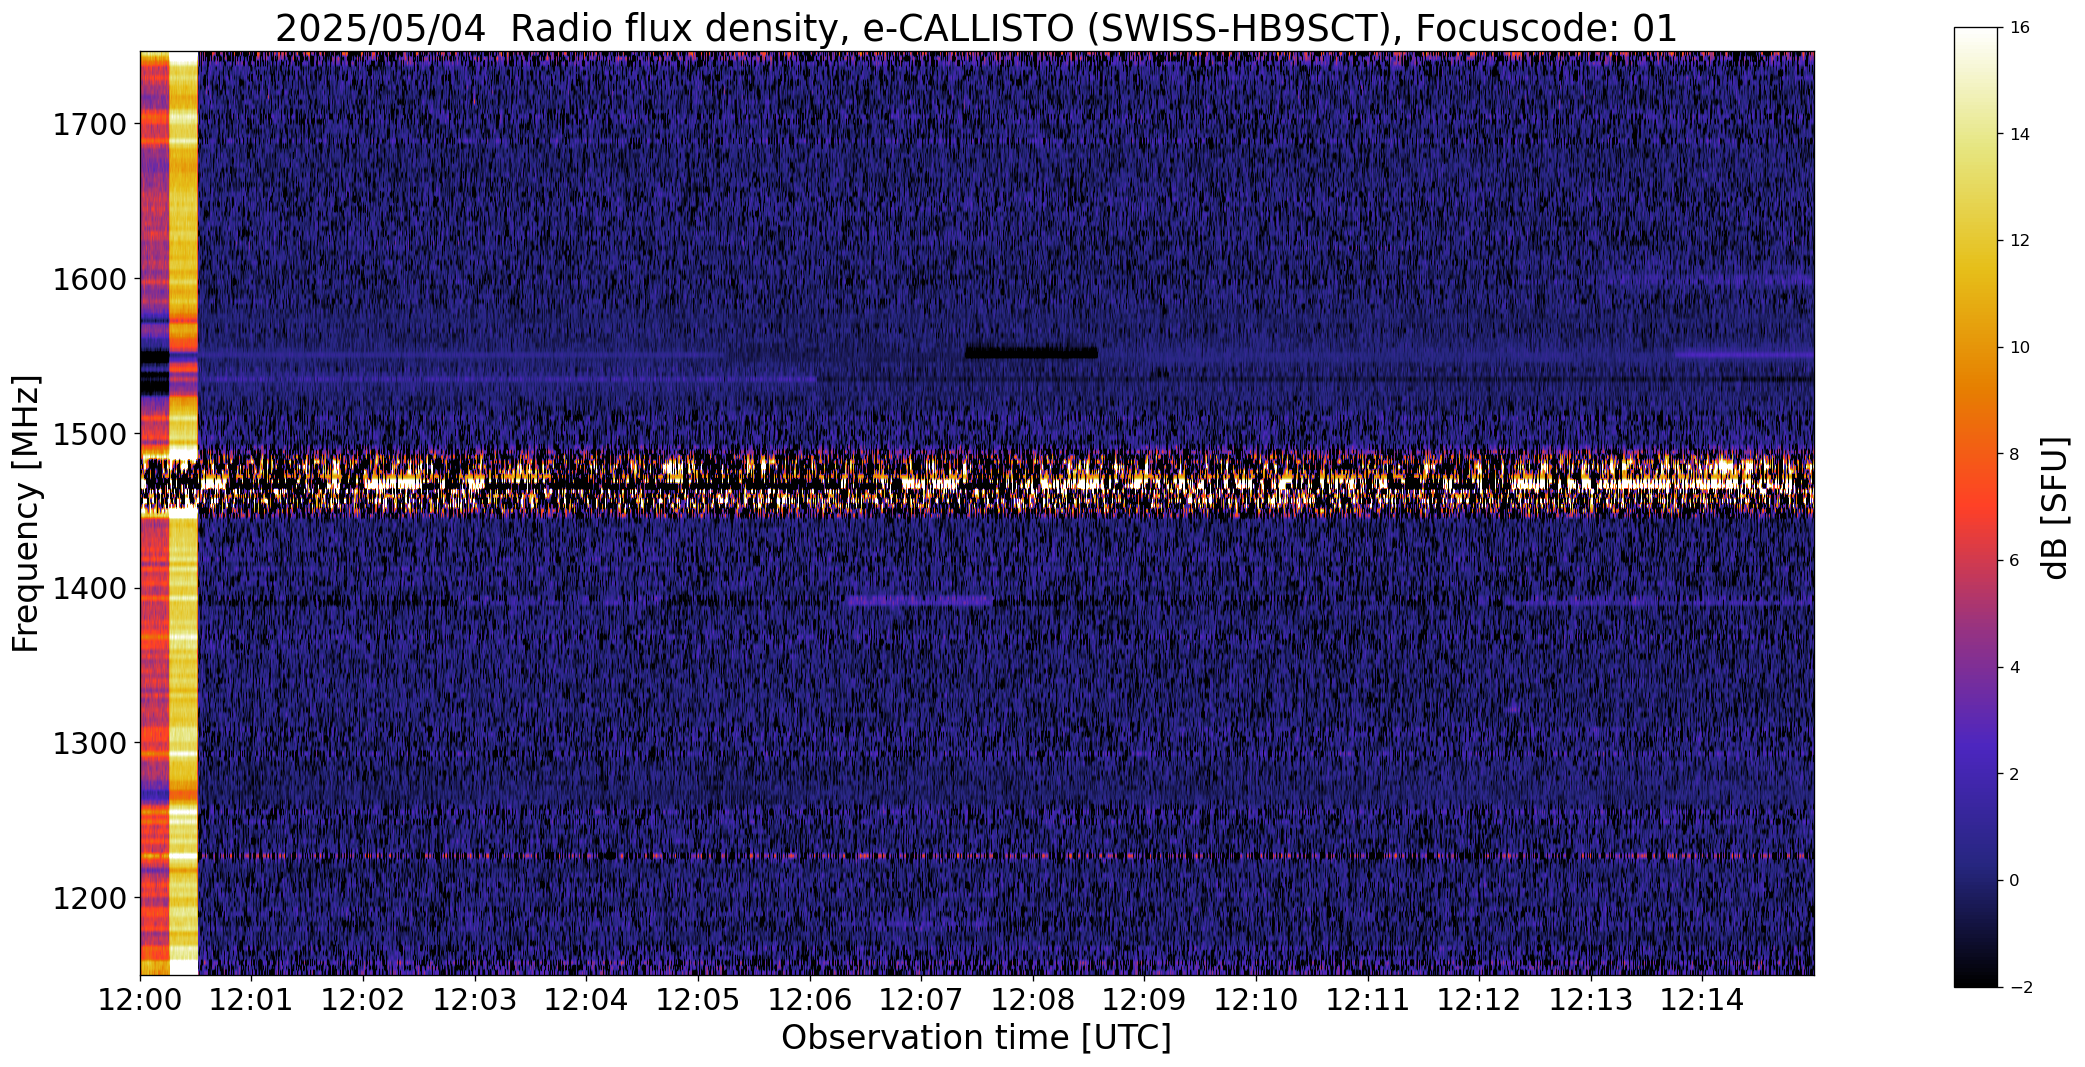
Task: Click the 12:13 time tick label
Action: [x=1591, y=999]
